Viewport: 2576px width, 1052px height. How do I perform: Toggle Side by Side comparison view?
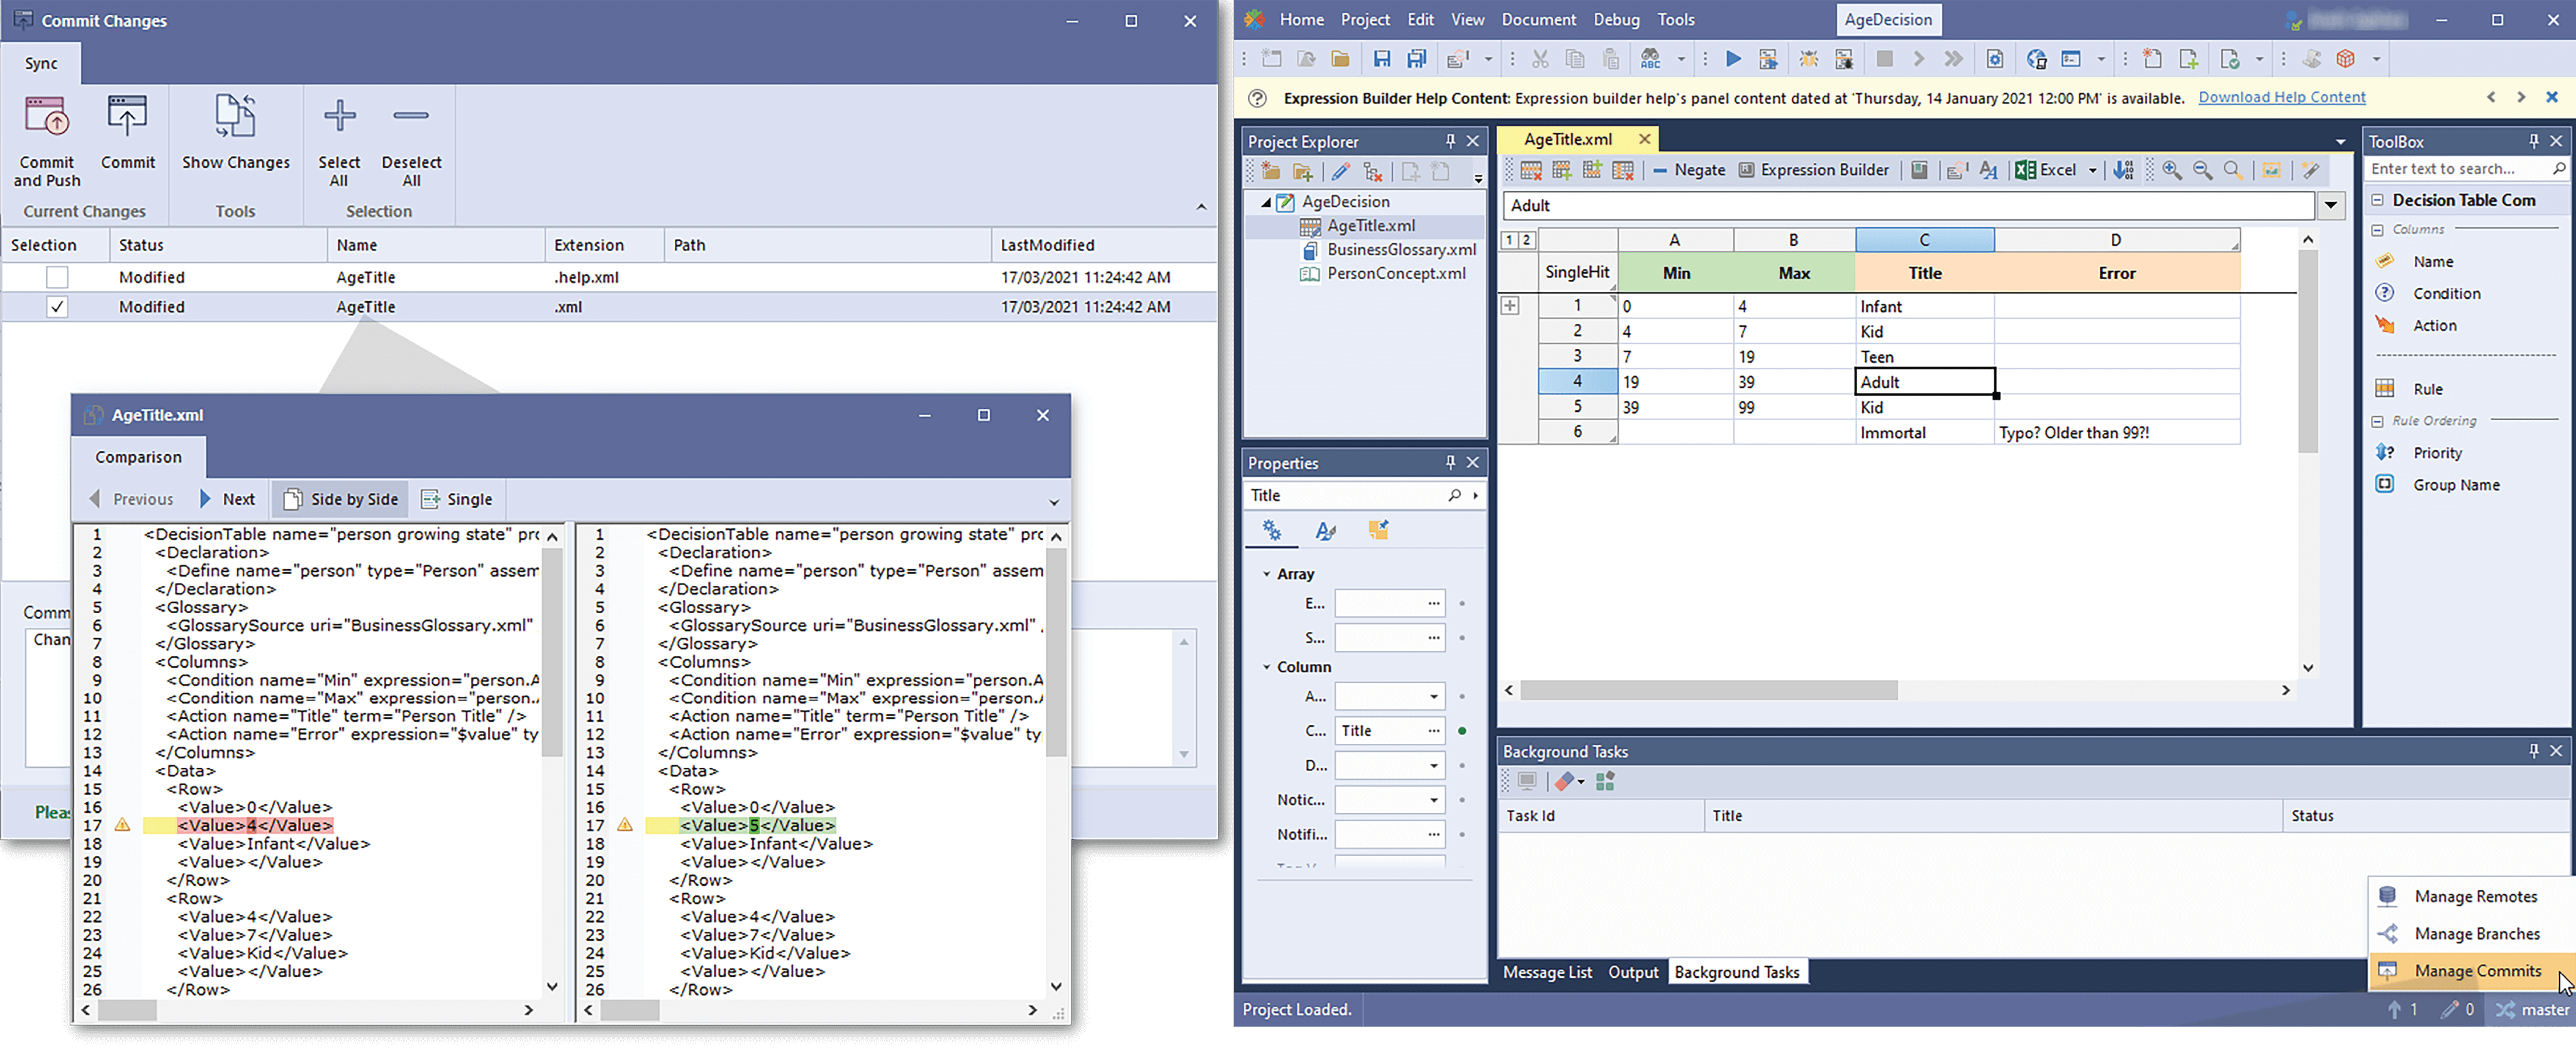(x=340, y=499)
